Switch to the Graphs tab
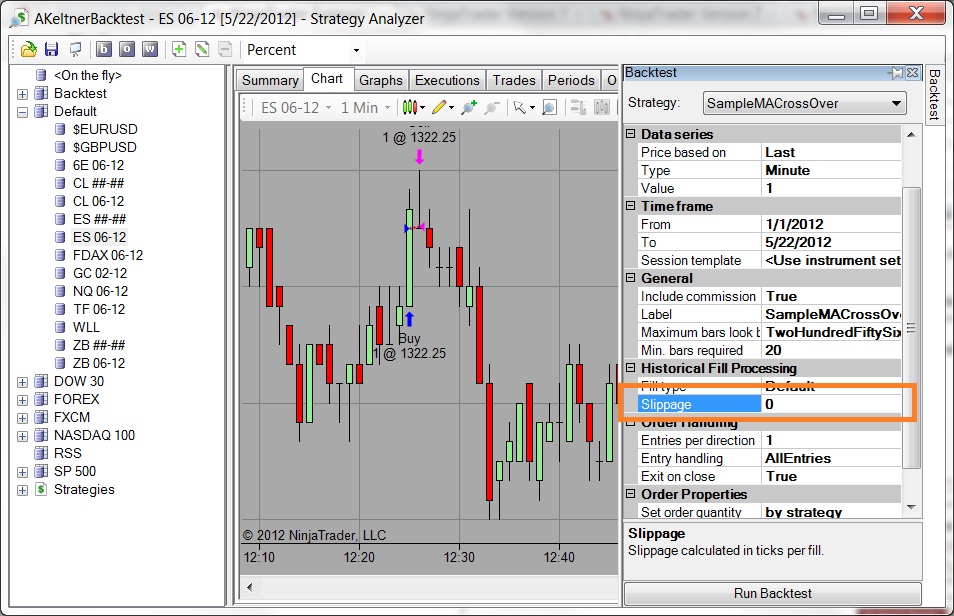The image size is (954, 616). tap(381, 80)
